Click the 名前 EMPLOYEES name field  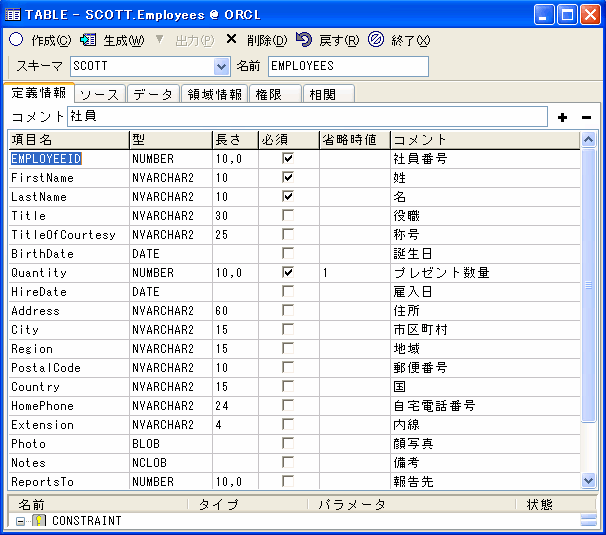348,66
